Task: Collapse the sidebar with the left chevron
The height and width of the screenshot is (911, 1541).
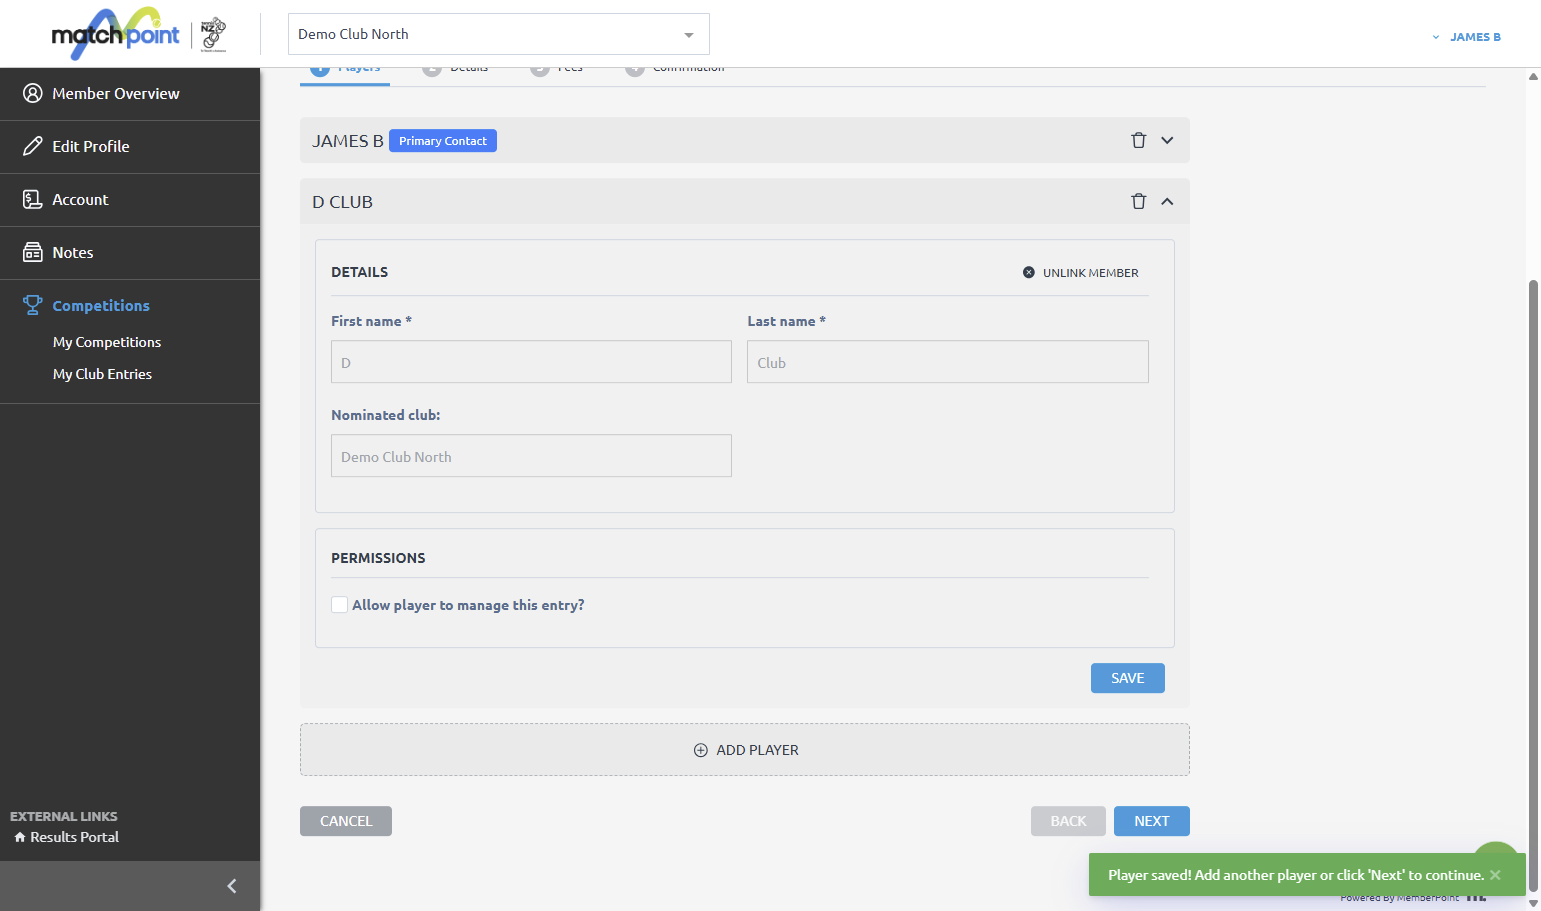Action: point(232,886)
